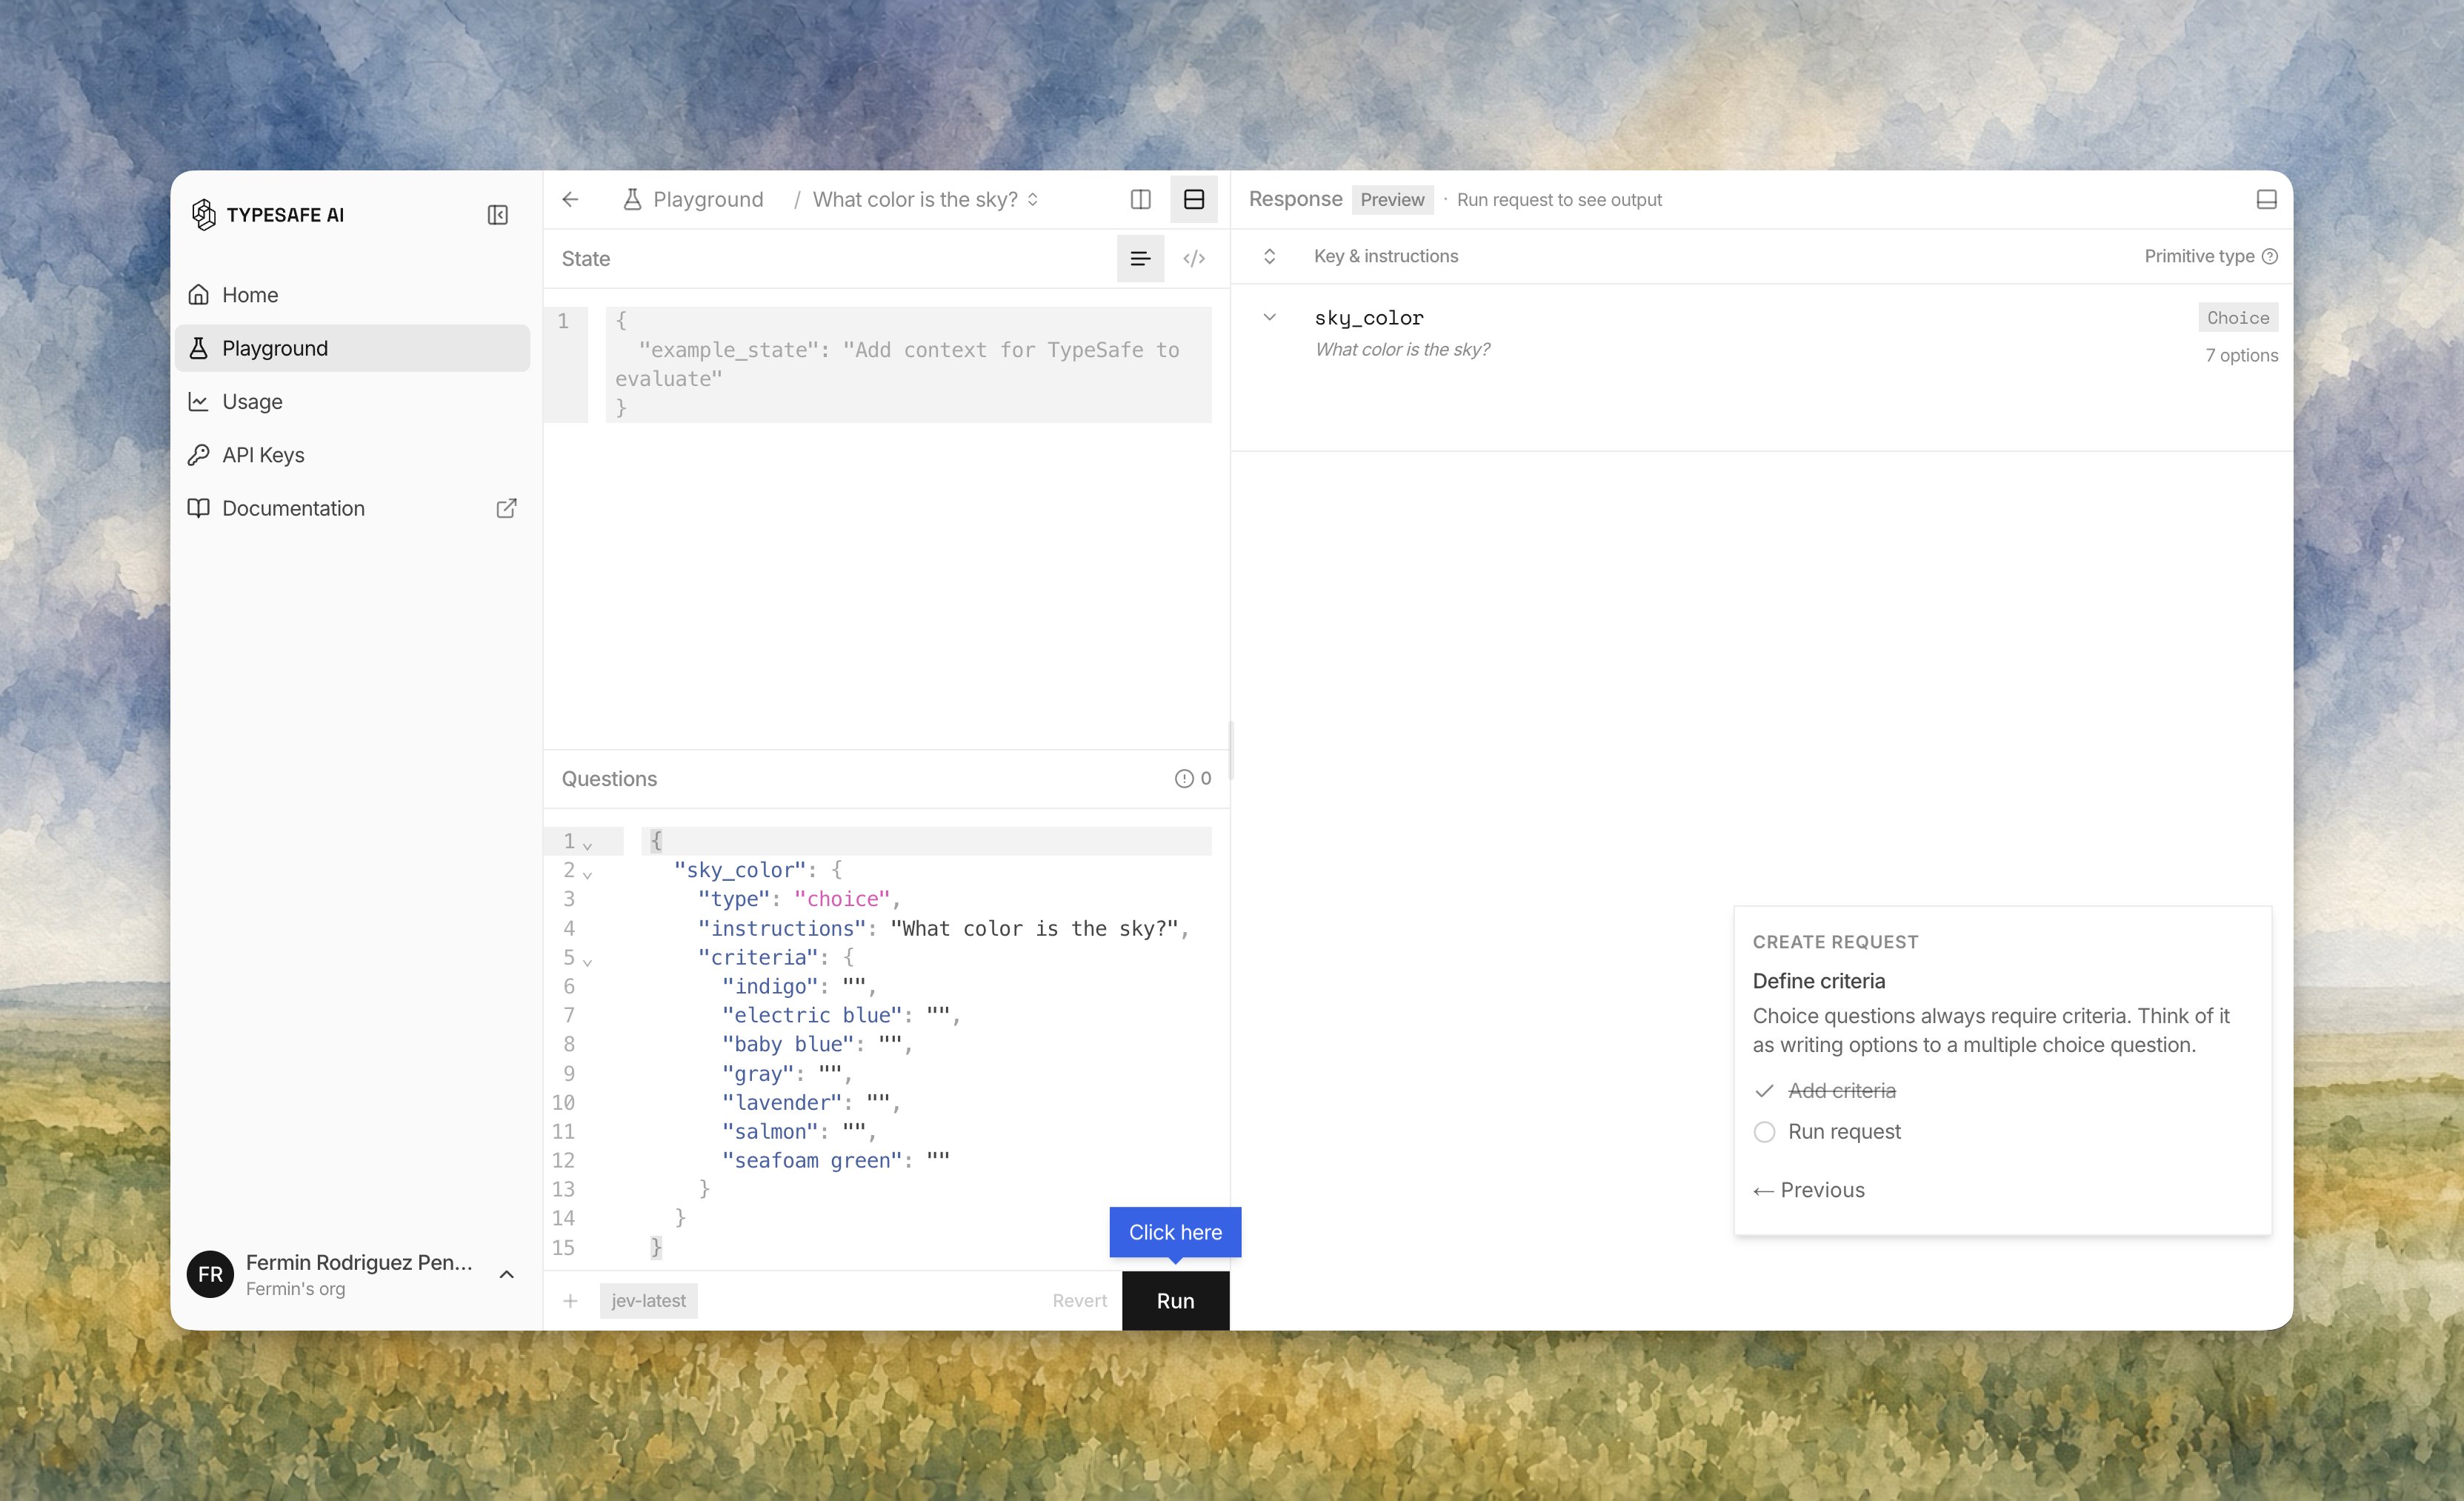Open Documentation external link icon
Screen dimensions: 2464x1501
click(x=506, y=508)
